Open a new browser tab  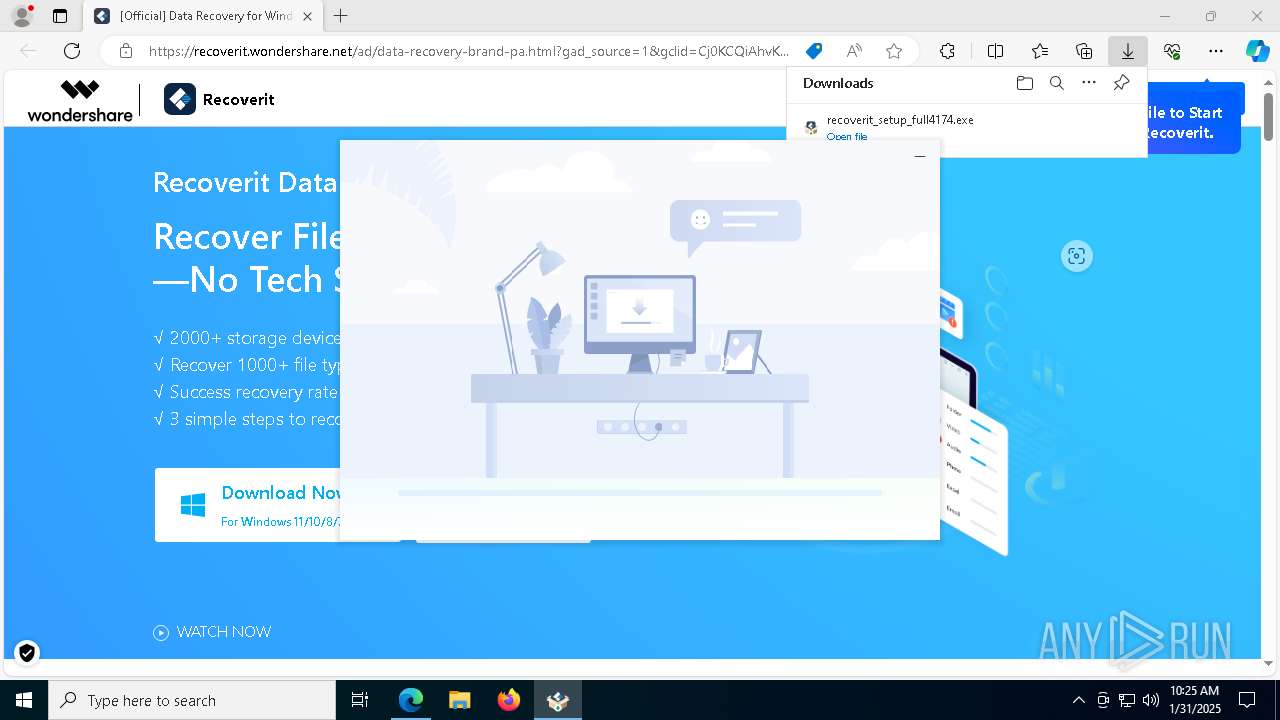[x=341, y=16]
